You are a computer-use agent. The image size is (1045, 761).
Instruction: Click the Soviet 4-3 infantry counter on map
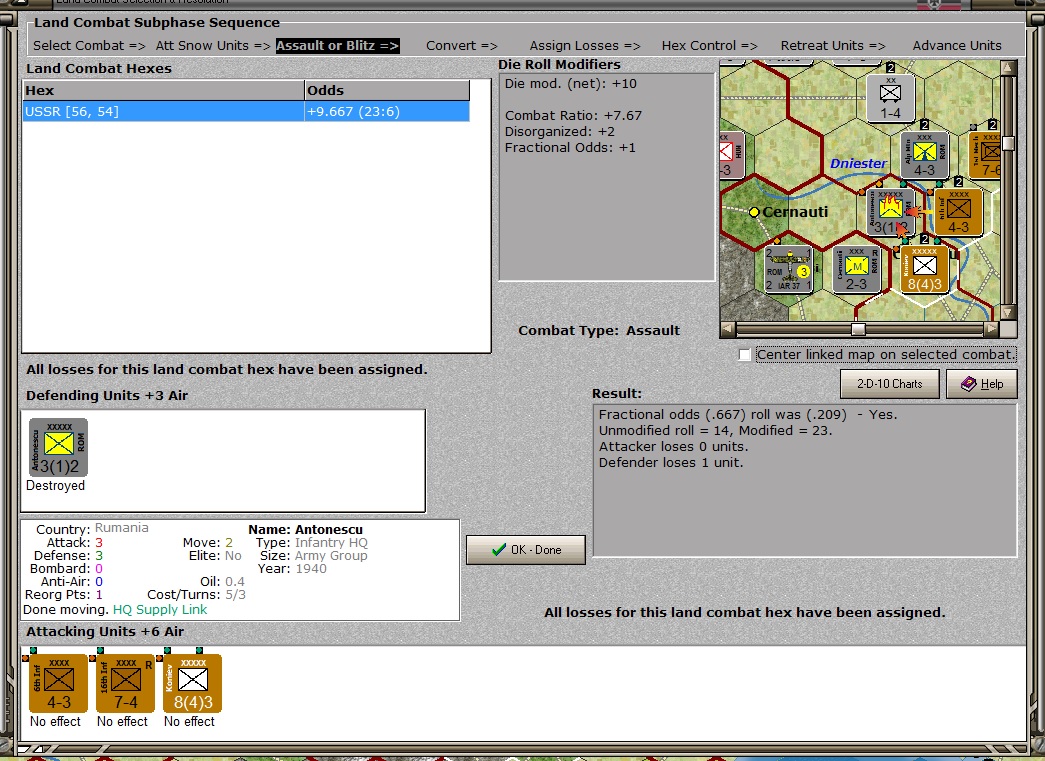(x=958, y=212)
